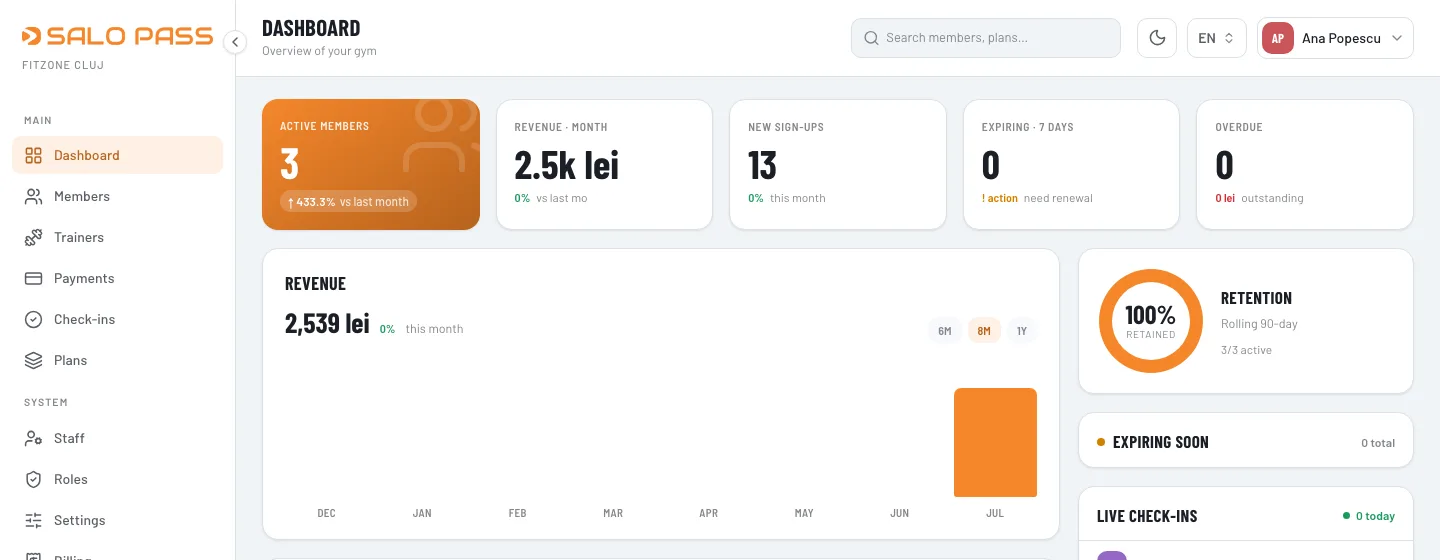Select the 6M revenue range

coord(945,331)
